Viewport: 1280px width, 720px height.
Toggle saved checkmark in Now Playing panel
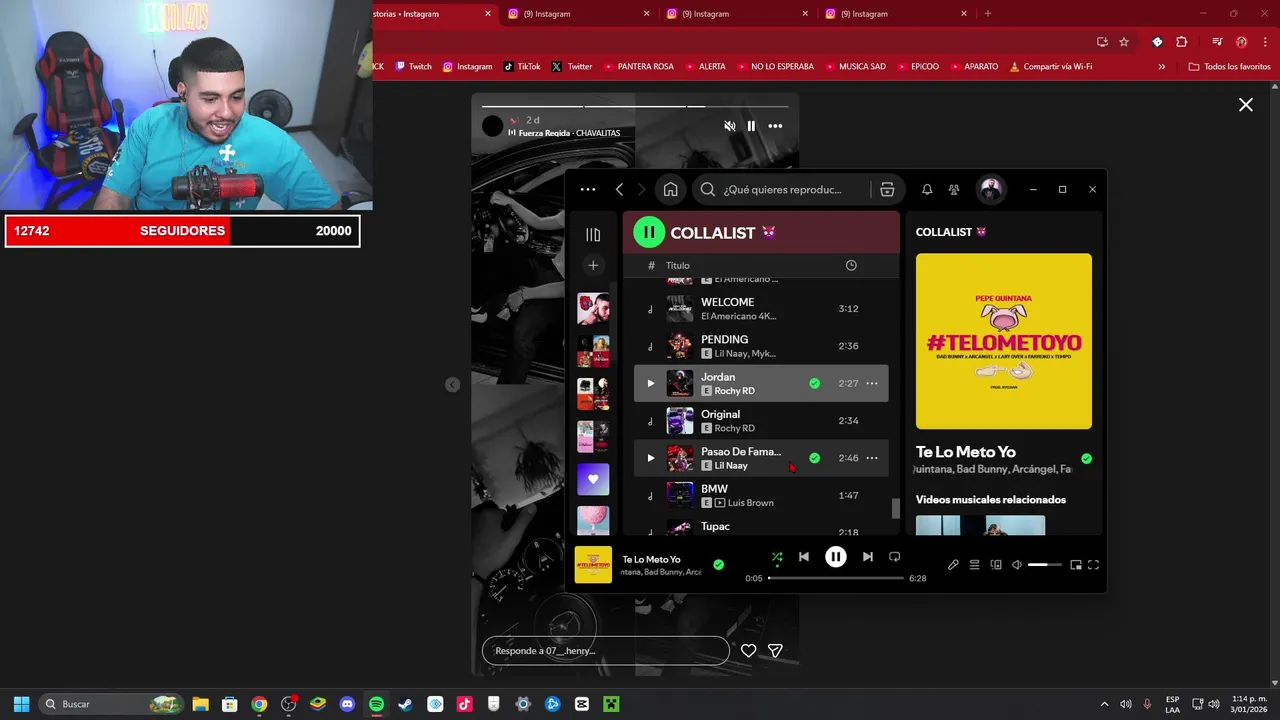coord(1086,459)
